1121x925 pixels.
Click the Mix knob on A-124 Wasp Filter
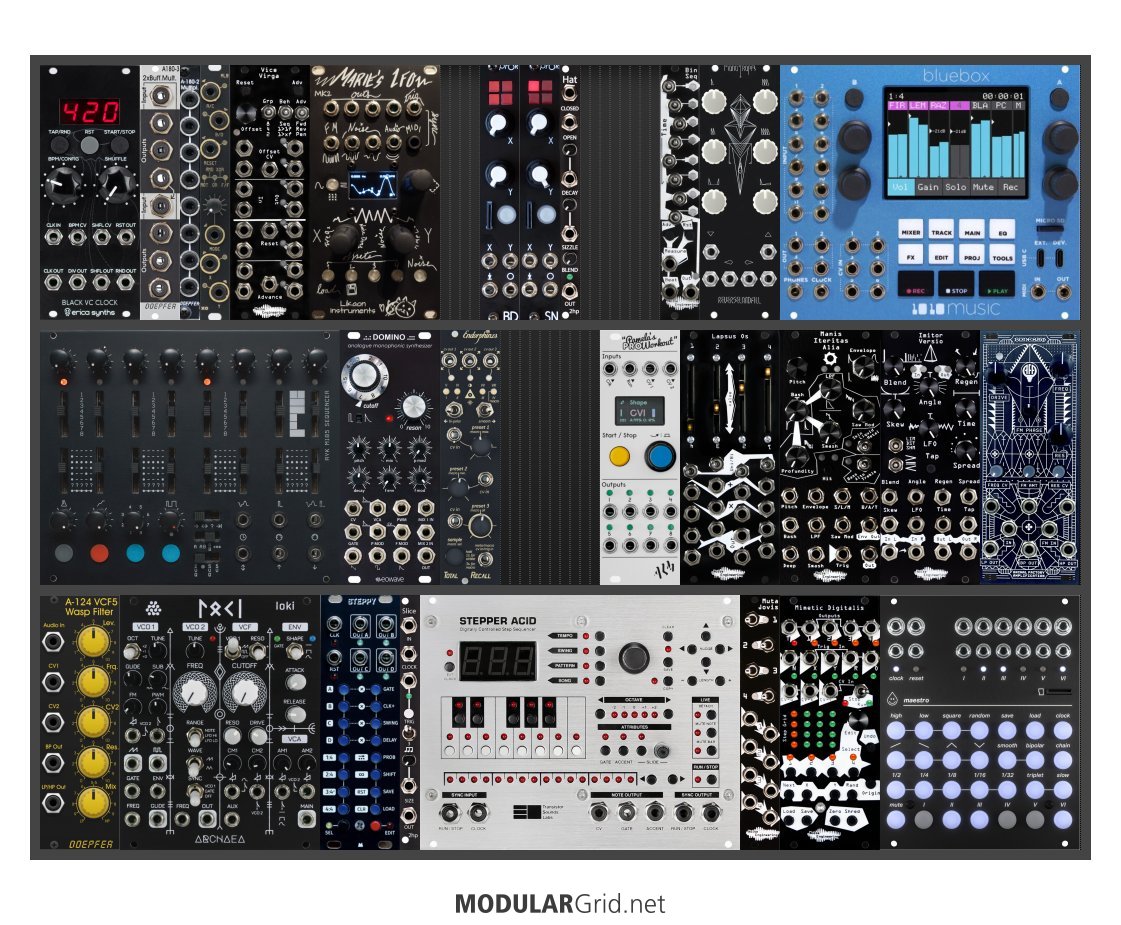[x=93, y=803]
